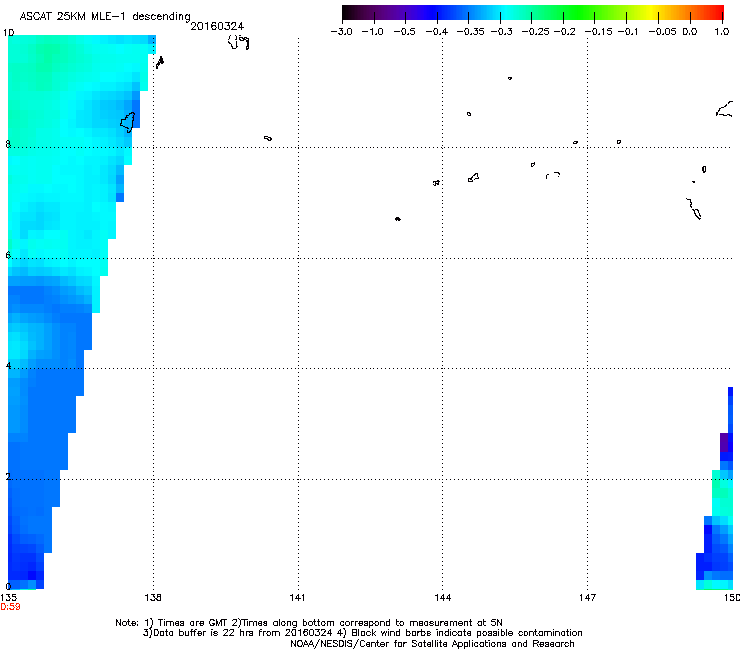740x650 pixels.
Task: Click the -0.15 color scale label
Action: (x=598, y=32)
